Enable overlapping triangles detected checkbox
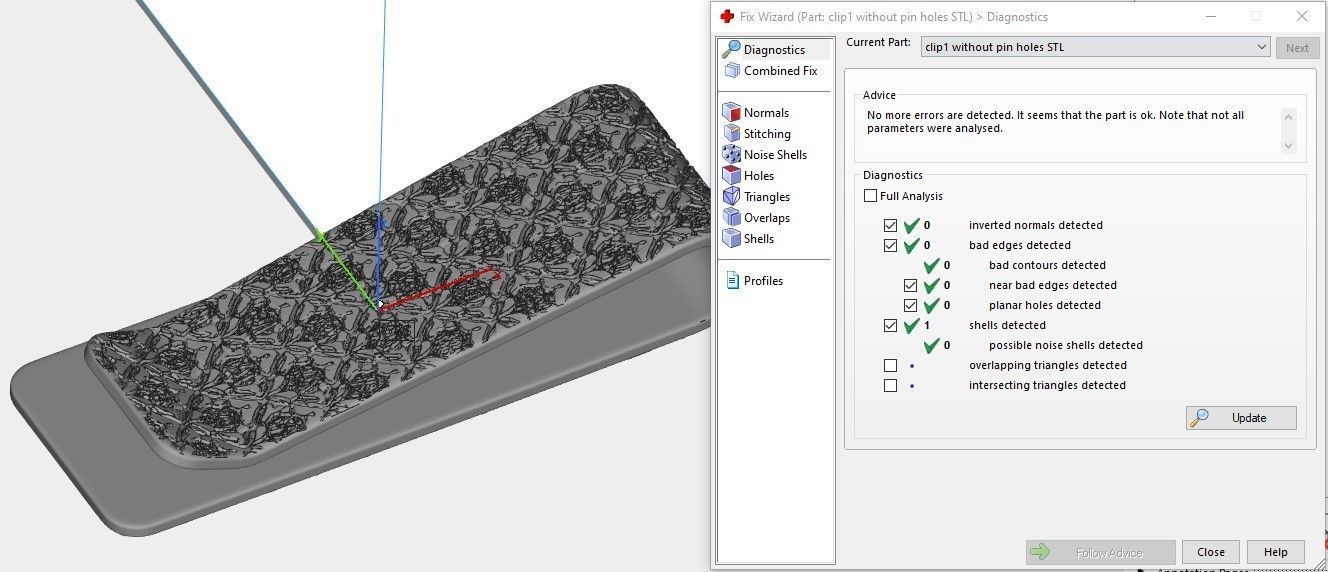Image resolution: width=1328 pixels, height=572 pixels. click(890, 365)
